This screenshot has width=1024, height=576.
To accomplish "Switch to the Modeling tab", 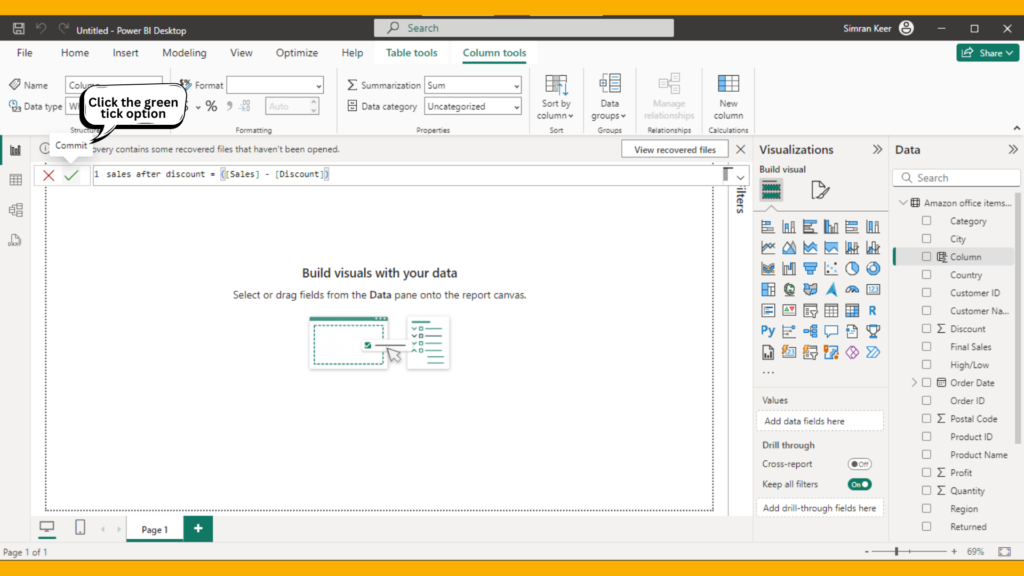I will tap(184, 53).
